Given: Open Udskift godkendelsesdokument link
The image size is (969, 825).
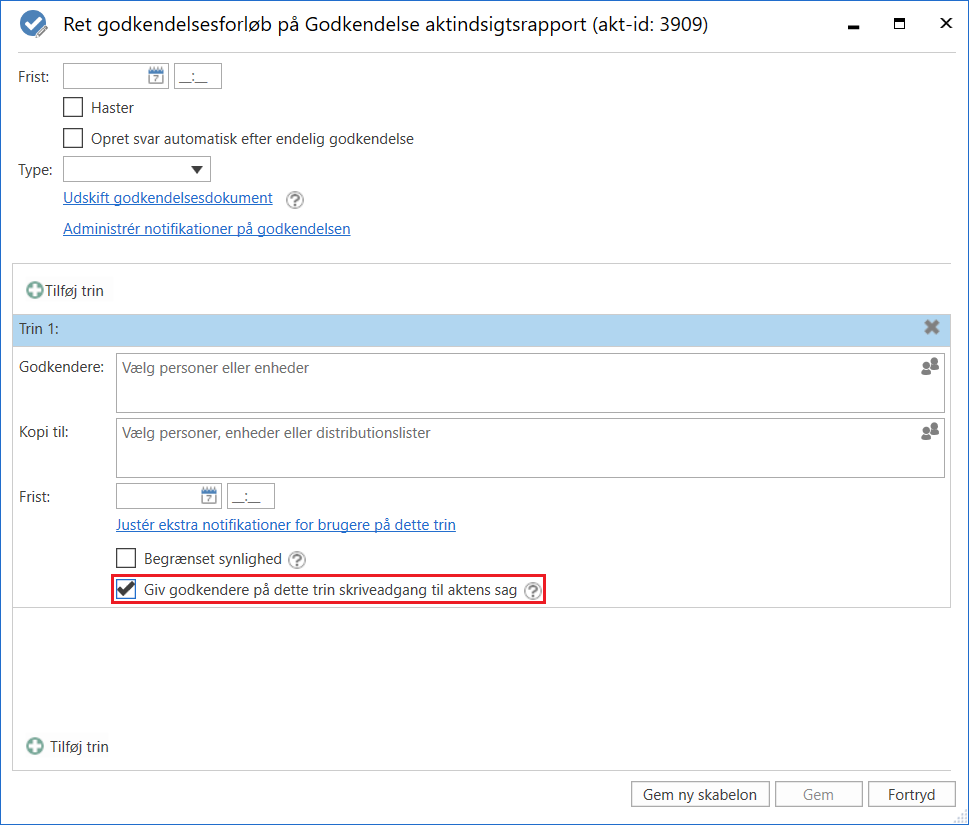Looking at the screenshot, I should point(167,198).
